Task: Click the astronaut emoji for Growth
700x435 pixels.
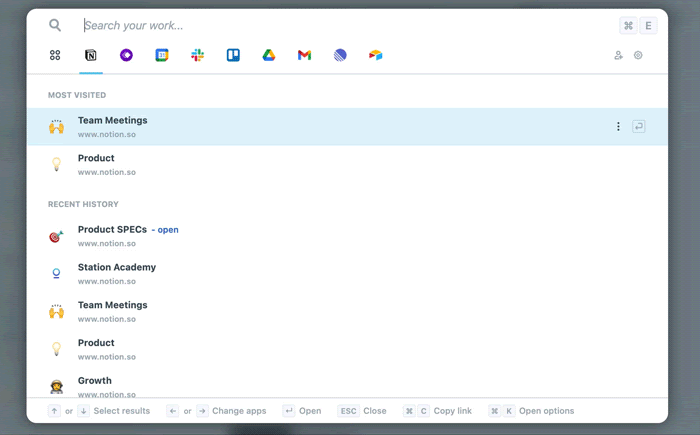Action: (56, 386)
